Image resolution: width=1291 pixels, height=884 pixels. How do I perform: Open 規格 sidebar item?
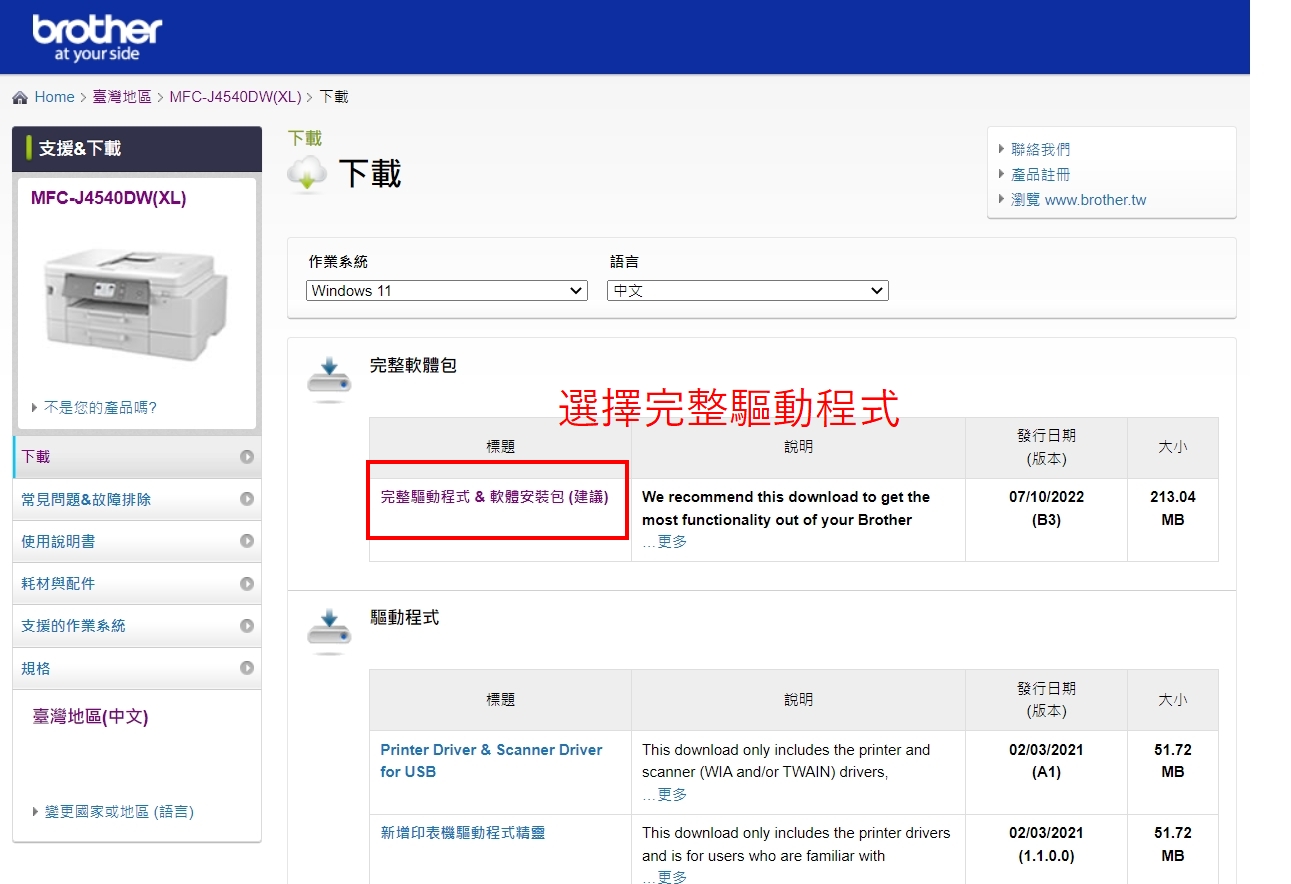137,668
